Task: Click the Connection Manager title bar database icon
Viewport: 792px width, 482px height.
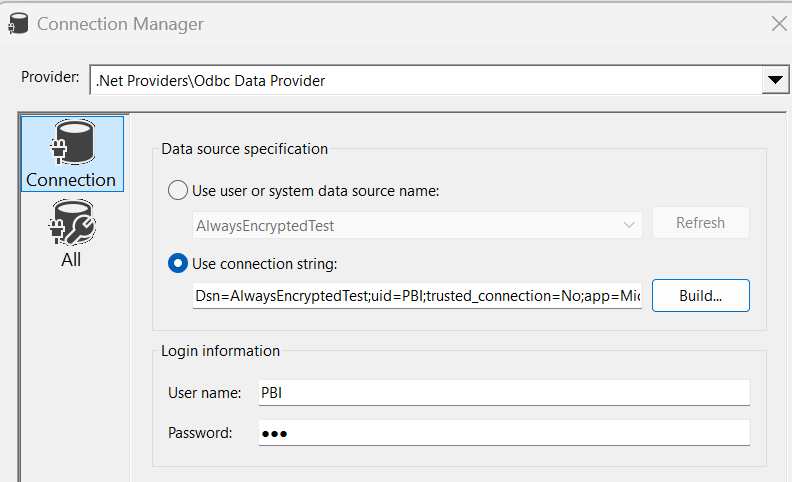Action: [x=17, y=23]
